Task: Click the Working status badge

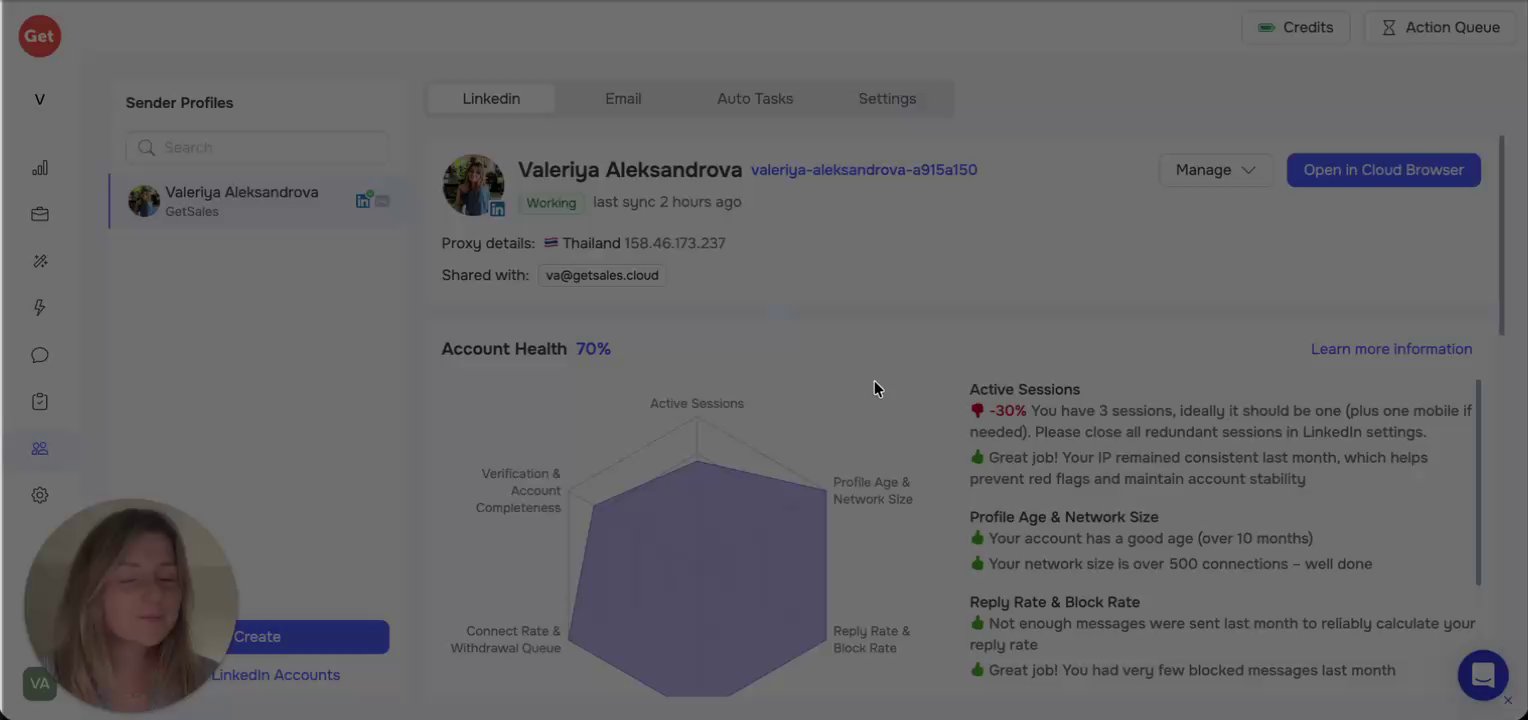Action: point(551,202)
